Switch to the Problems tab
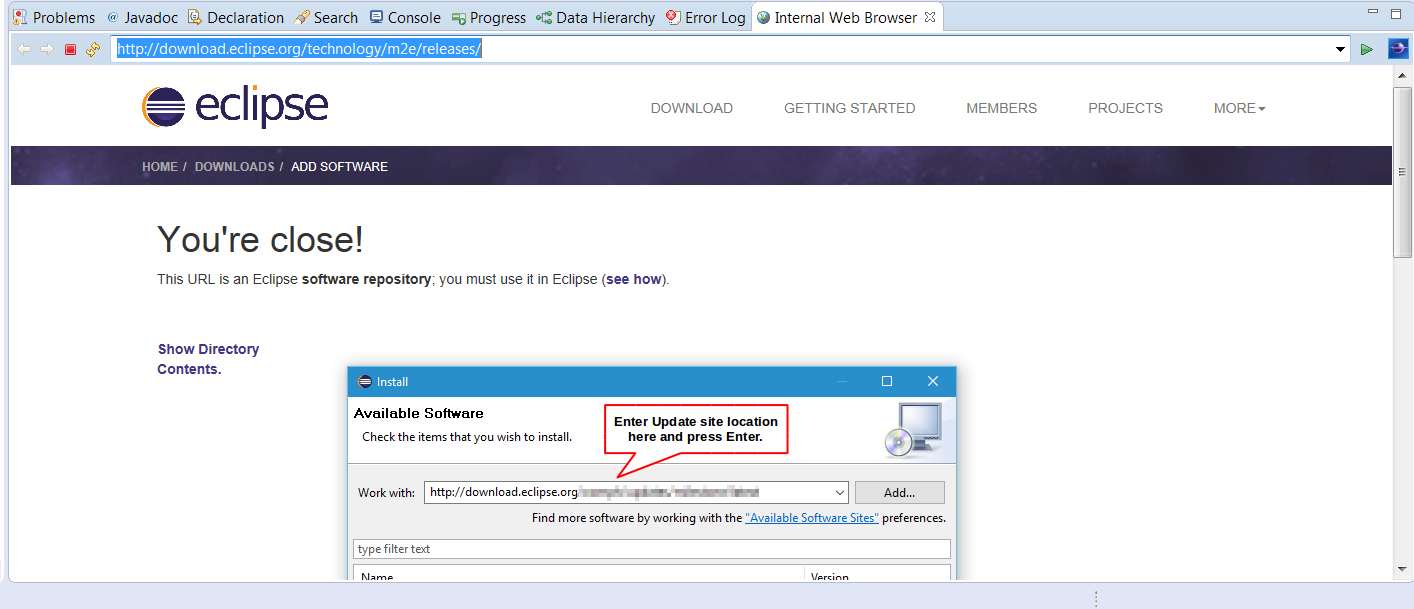The width and height of the screenshot is (1414, 609). point(54,17)
